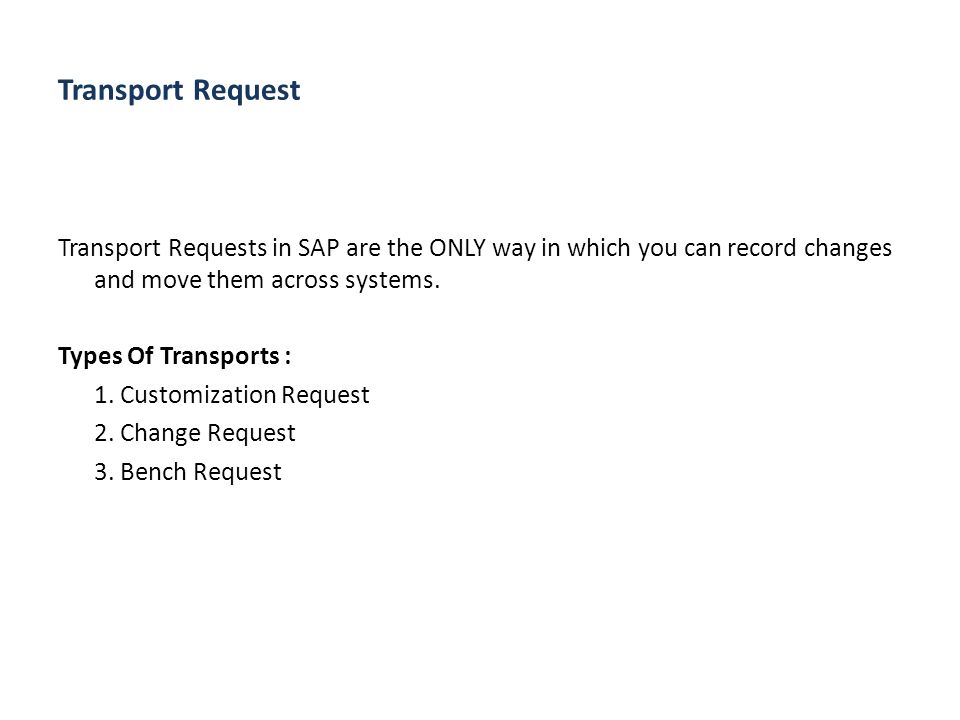Select the Bench Request list item
Image resolution: width=960 pixels, height=720 pixels.
point(188,472)
